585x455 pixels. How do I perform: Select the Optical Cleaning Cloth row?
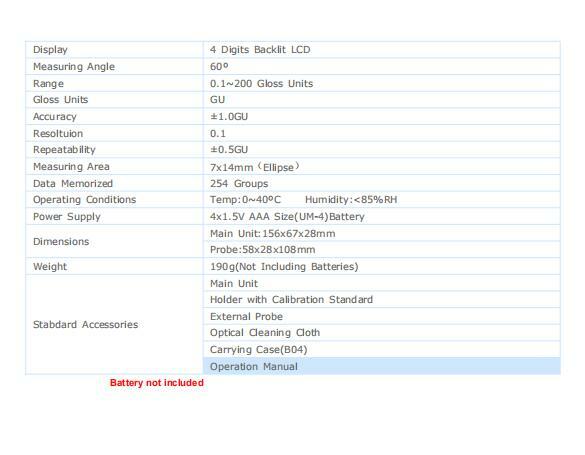point(382,333)
